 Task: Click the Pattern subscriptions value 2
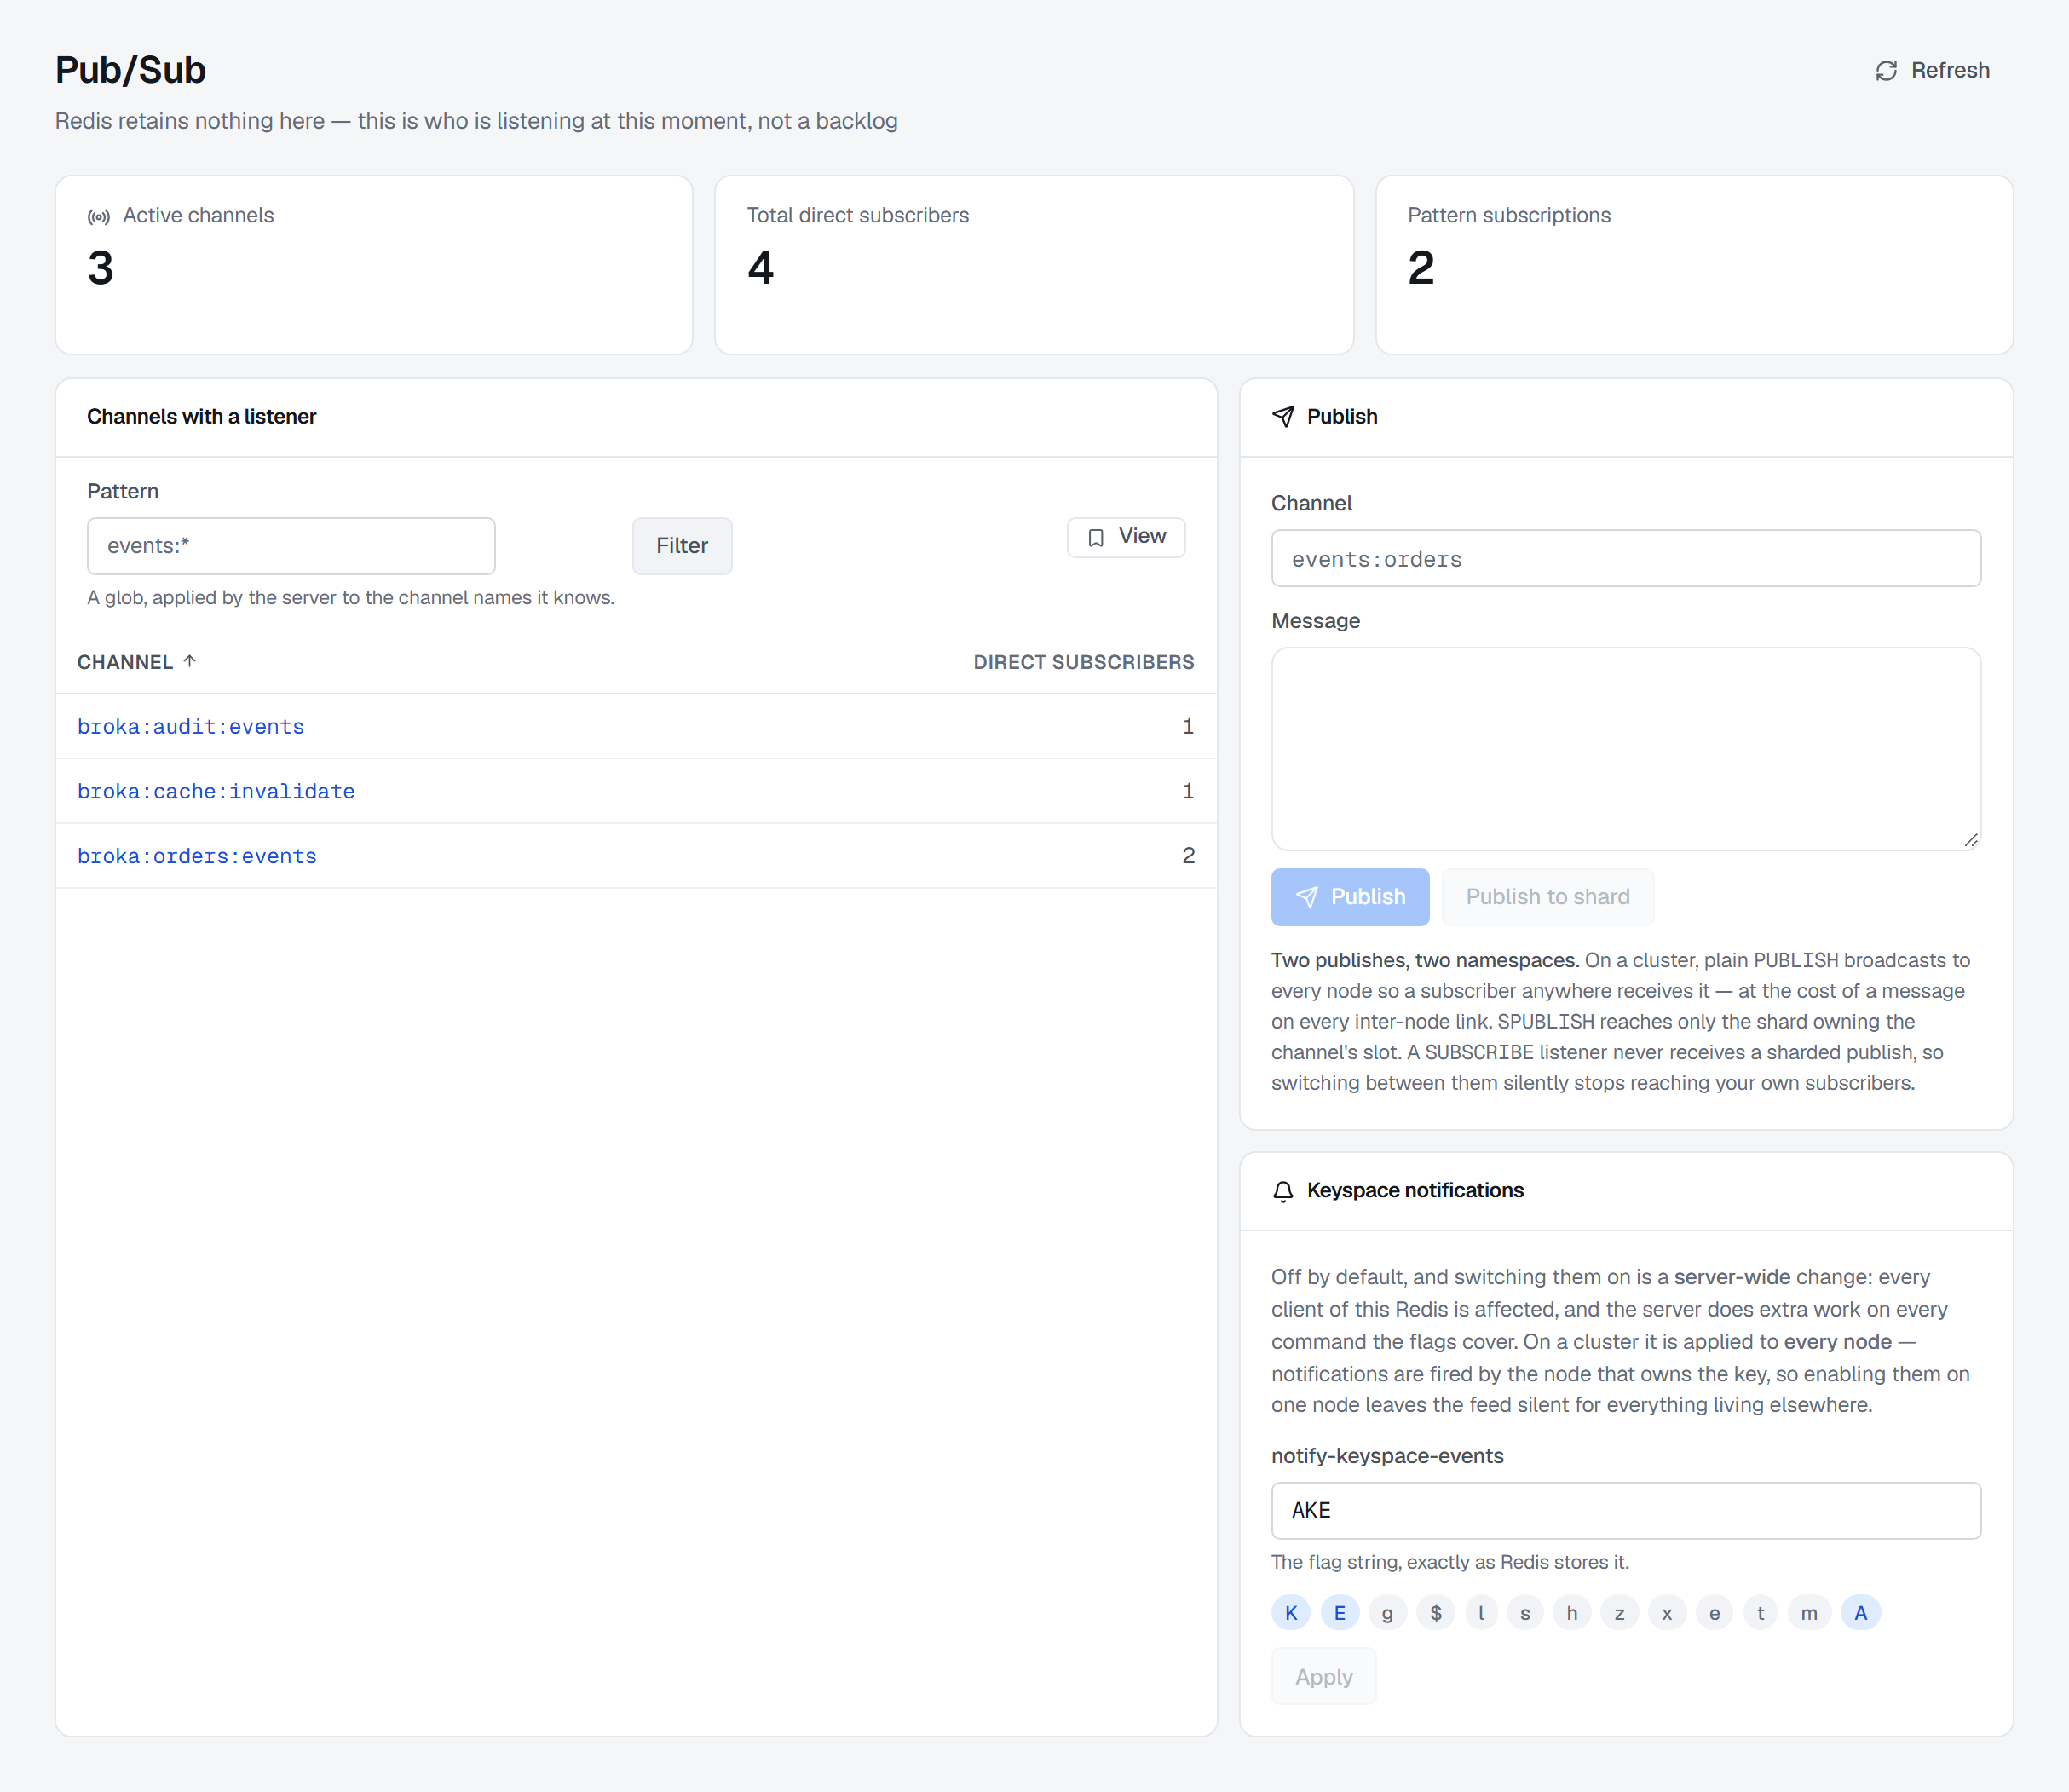(1421, 268)
